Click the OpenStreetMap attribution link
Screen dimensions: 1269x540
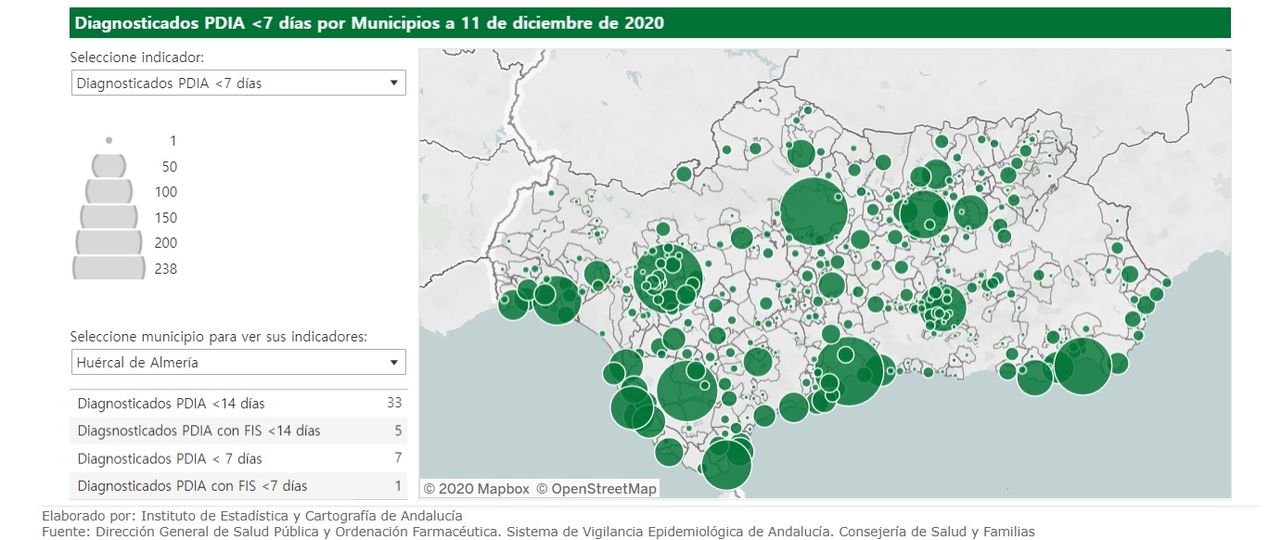[x=596, y=489]
